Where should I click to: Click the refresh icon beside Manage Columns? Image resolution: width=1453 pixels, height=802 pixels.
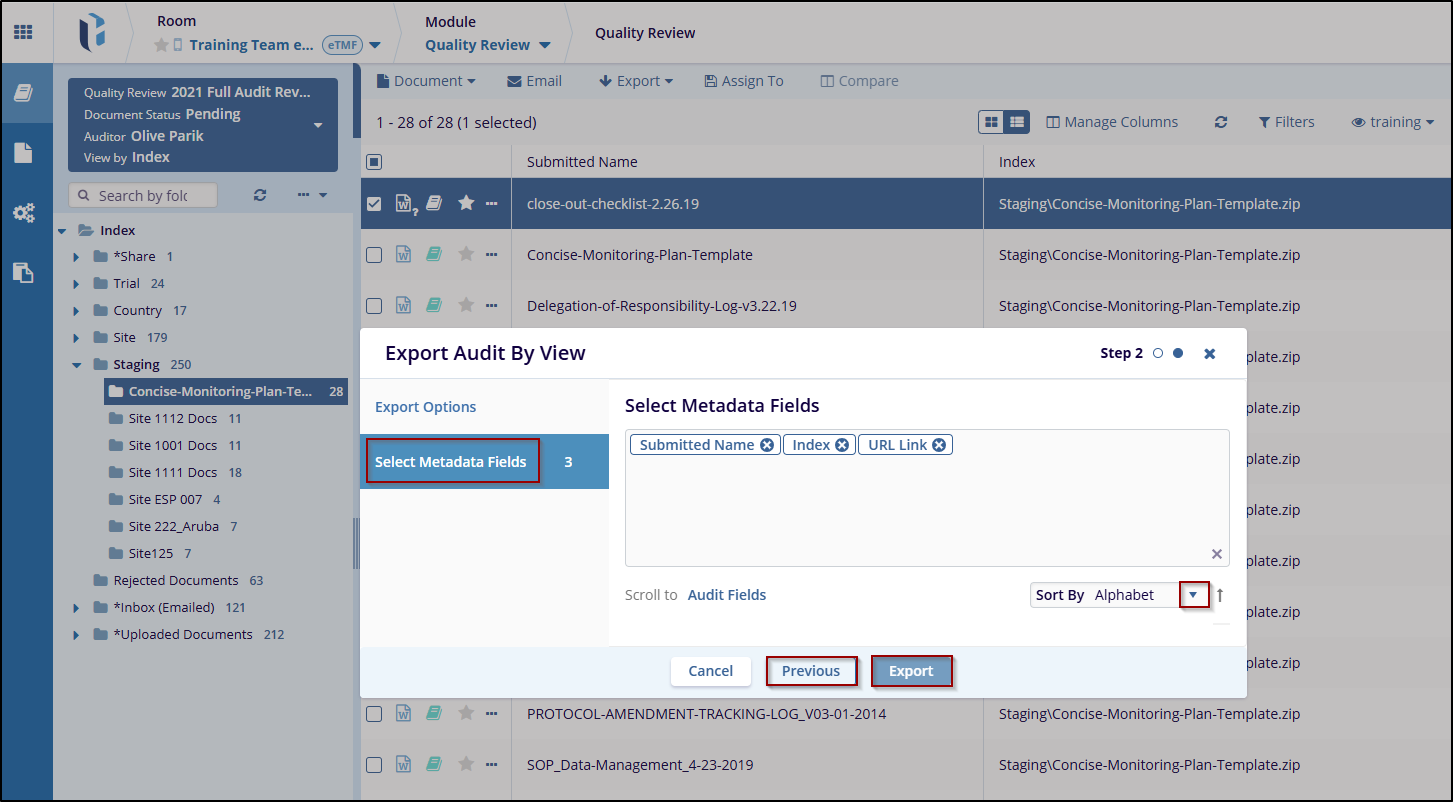click(1220, 122)
